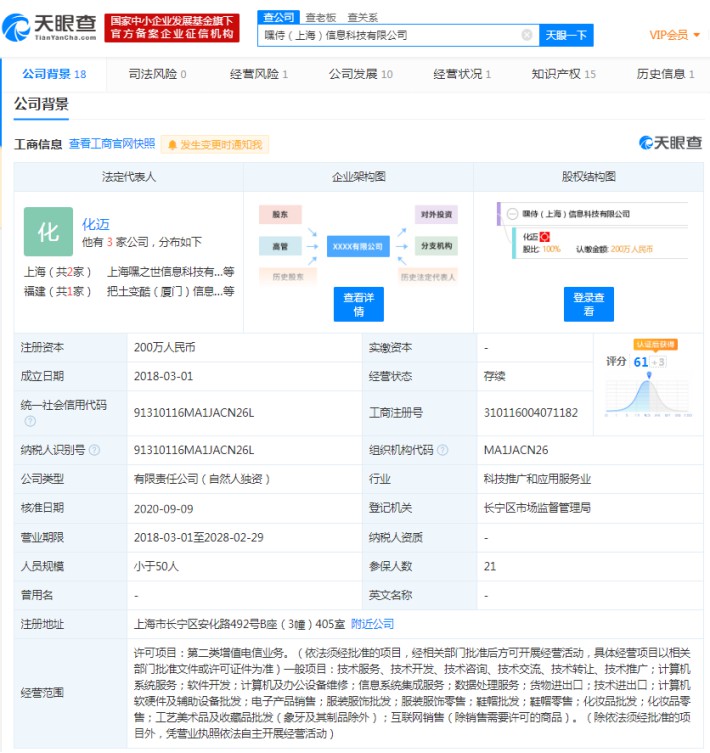710x753 pixels.
Task: Click the 认证后获得 badge
Action: tap(656, 344)
